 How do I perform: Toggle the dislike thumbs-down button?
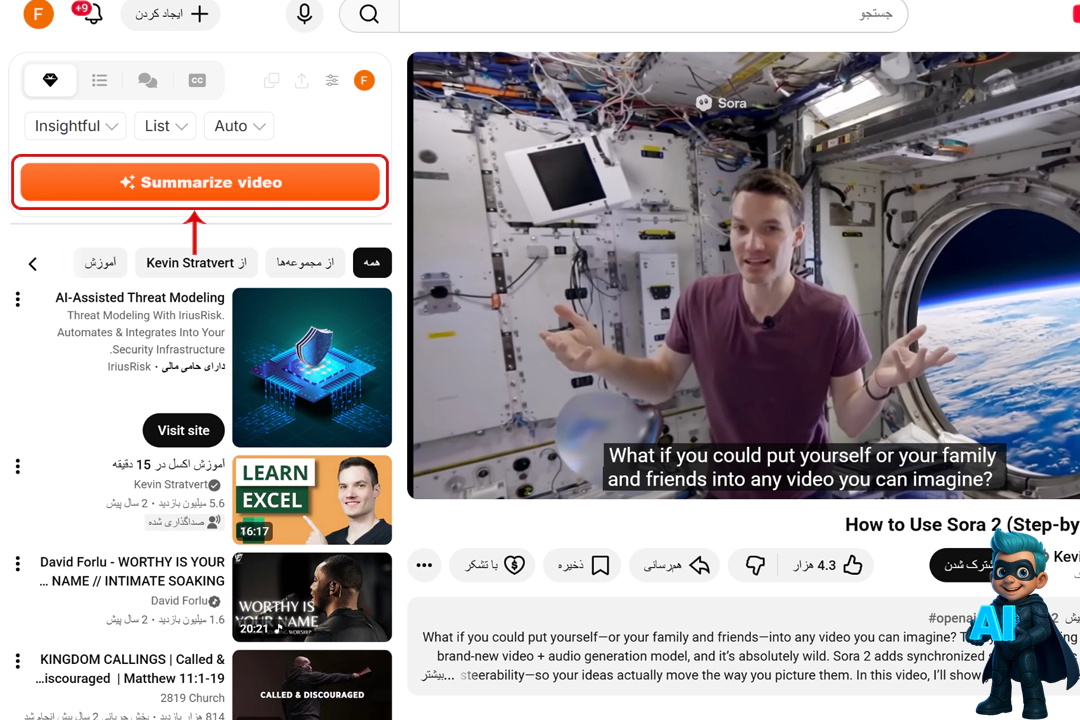click(x=755, y=565)
